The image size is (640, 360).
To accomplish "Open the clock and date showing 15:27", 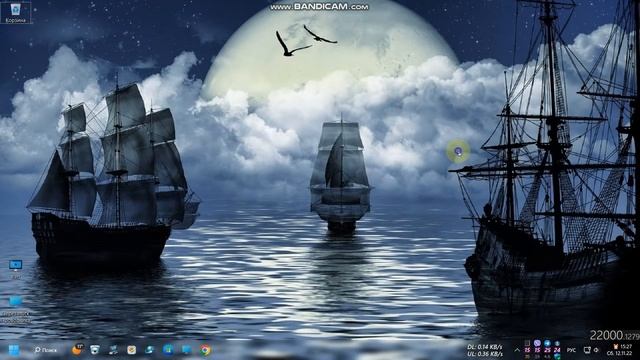I will [620, 350].
